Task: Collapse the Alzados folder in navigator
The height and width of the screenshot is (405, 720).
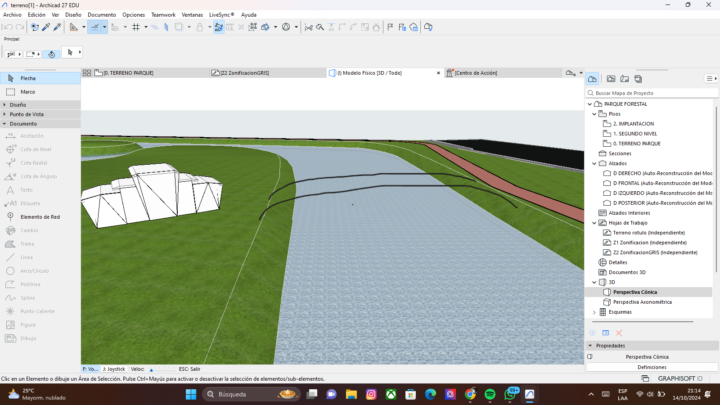Action: click(x=594, y=163)
